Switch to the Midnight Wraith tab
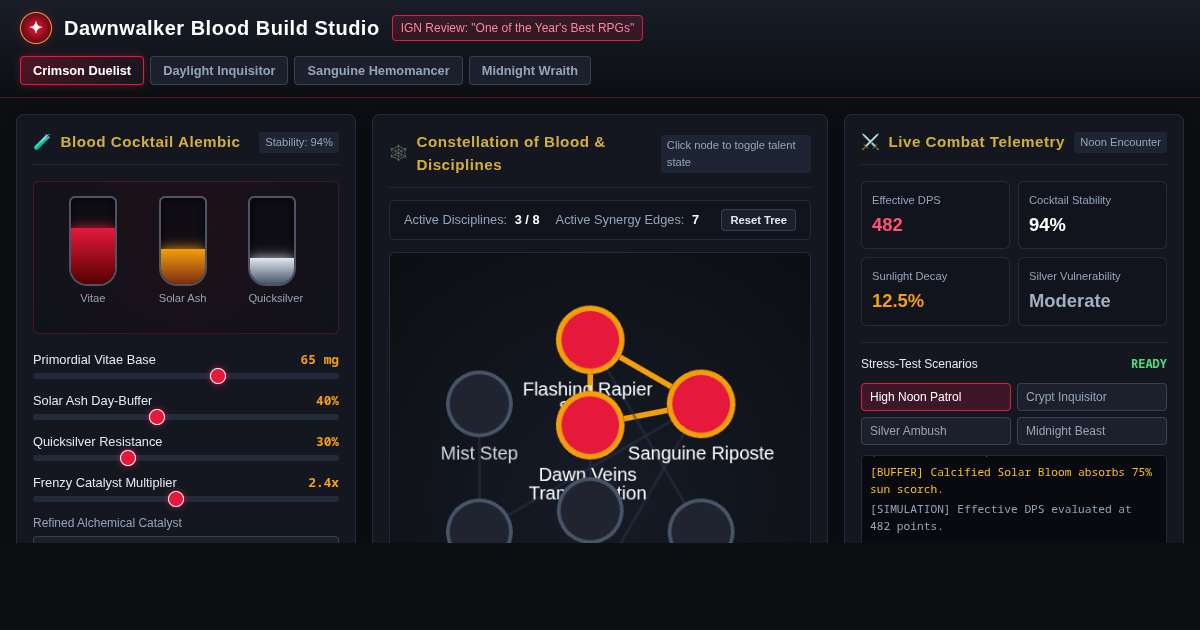 530,71
